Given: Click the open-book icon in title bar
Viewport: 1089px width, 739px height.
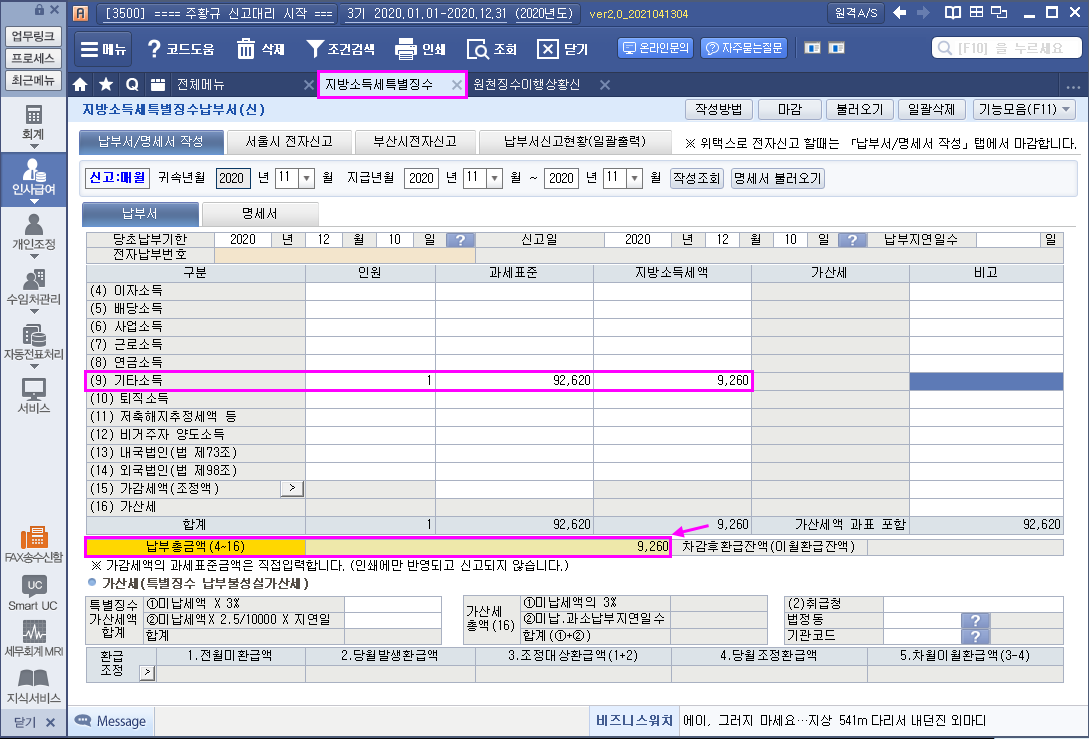Looking at the screenshot, I should (x=953, y=13).
